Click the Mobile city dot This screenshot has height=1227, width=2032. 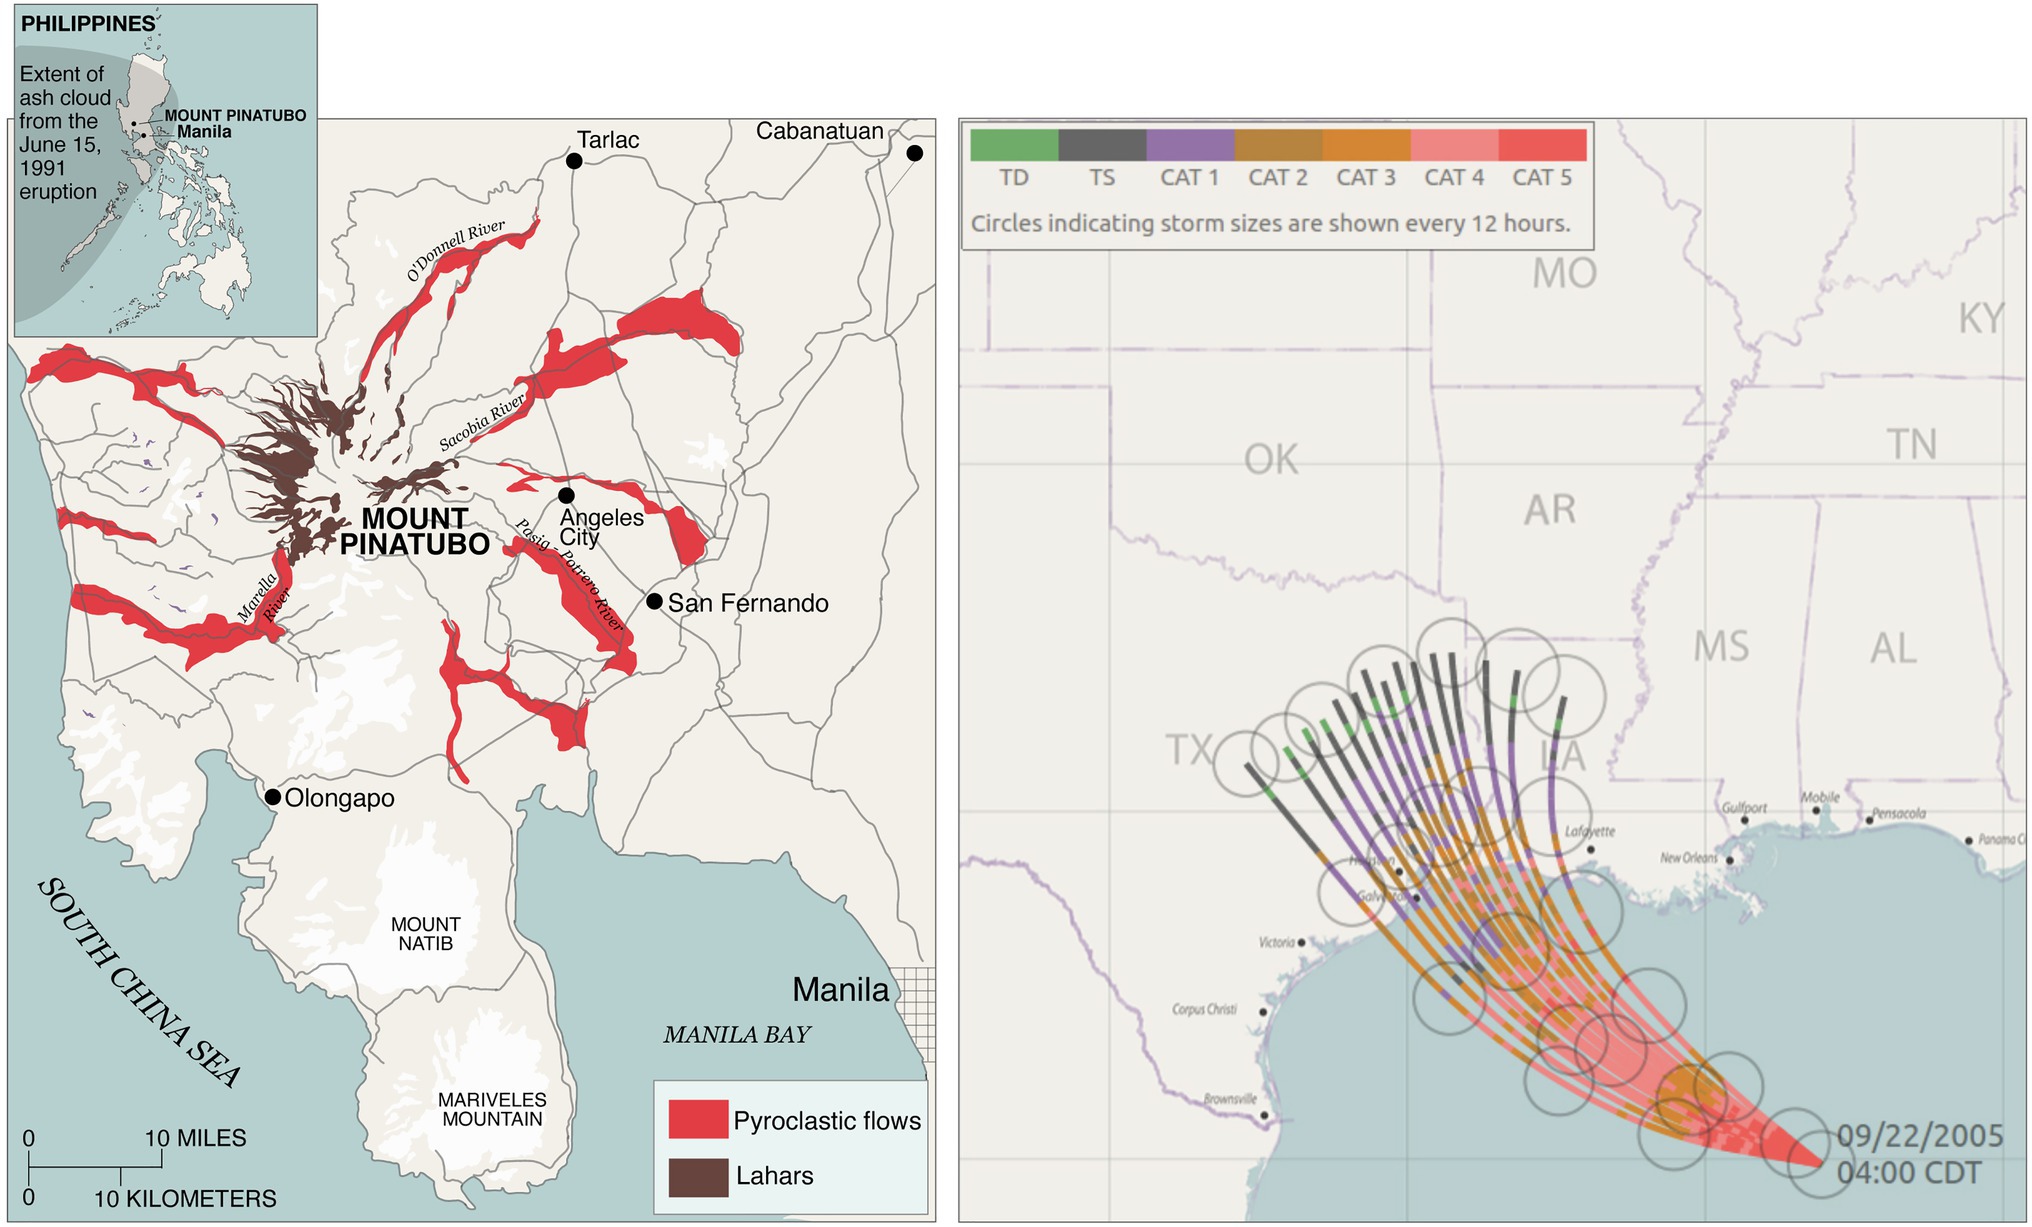coord(1817,811)
